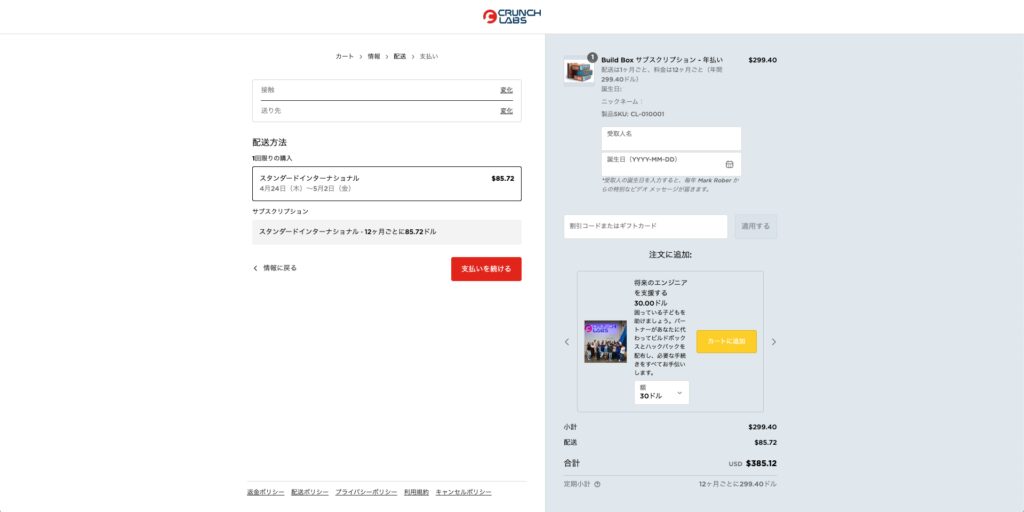Click the 注文に追加: heading
The height and width of the screenshot is (512, 1024).
tap(670, 255)
